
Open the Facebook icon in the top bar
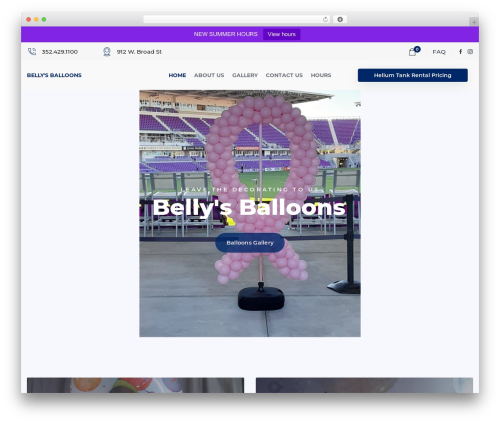tap(460, 52)
